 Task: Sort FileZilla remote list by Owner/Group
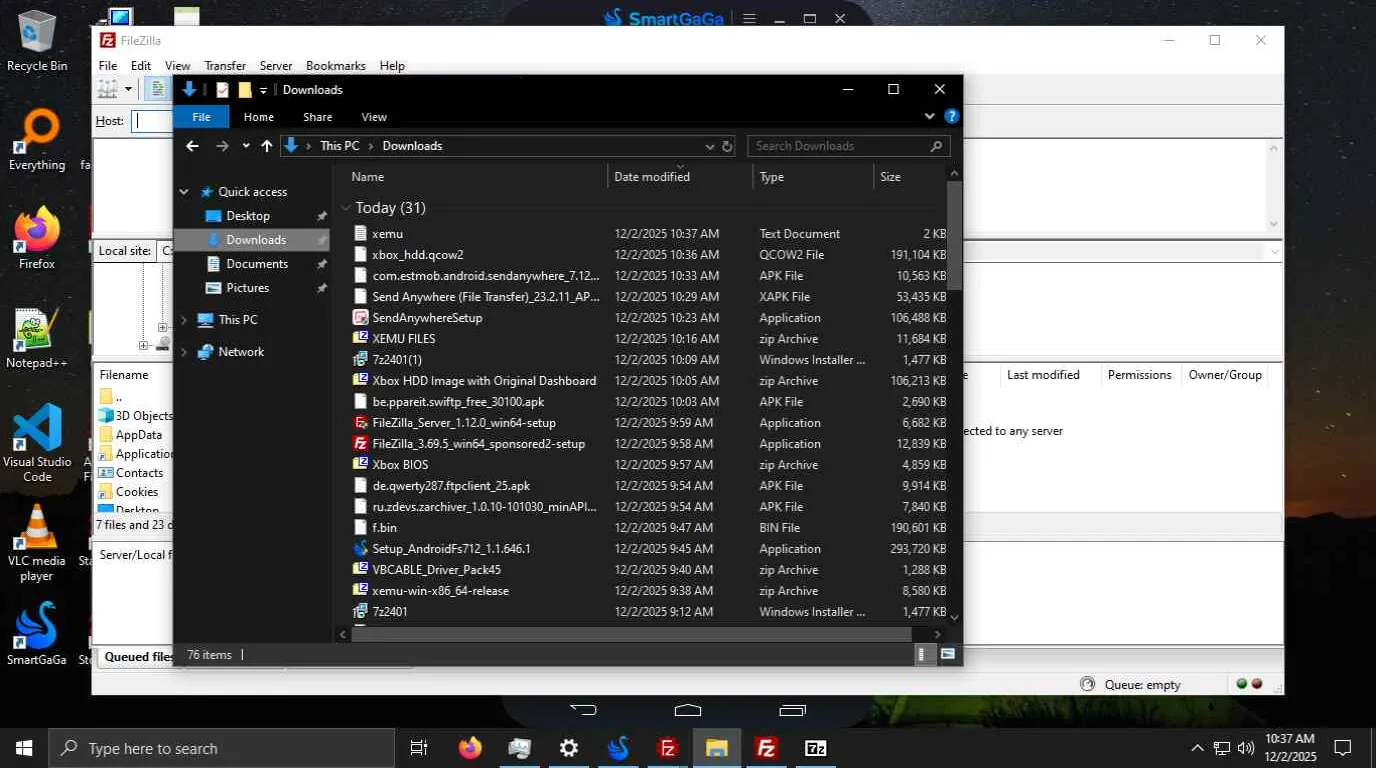tap(1225, 375)
